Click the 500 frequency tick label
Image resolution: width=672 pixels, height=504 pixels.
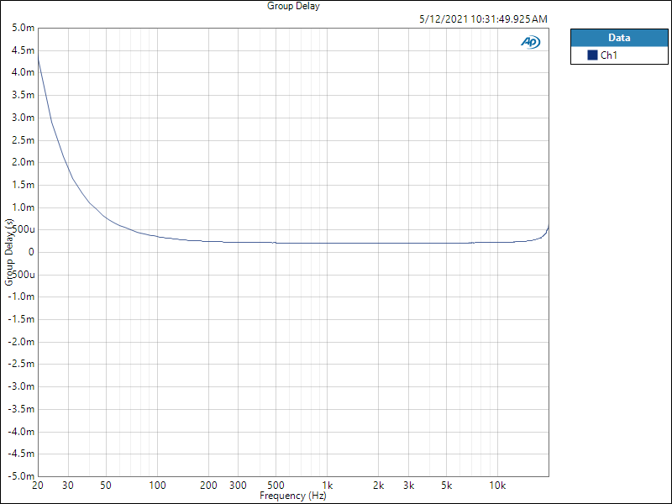click(x=276, y=486)
